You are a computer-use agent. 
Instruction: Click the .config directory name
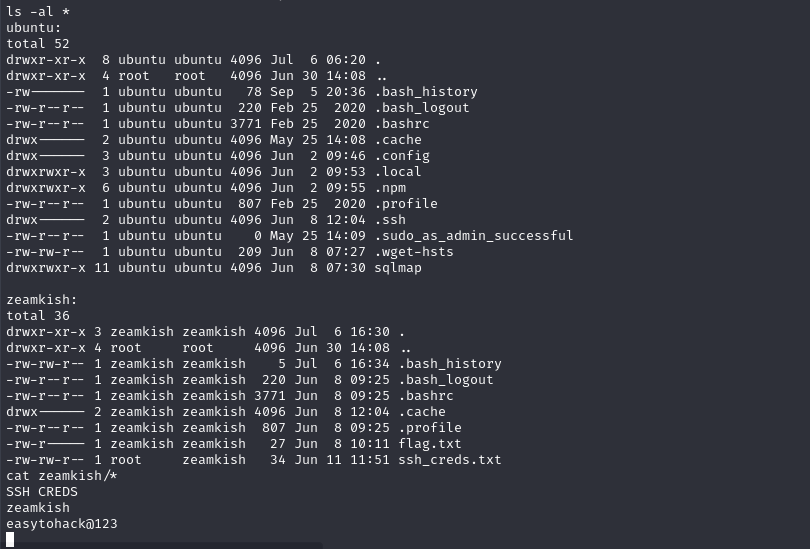click(x=402, y=155)
